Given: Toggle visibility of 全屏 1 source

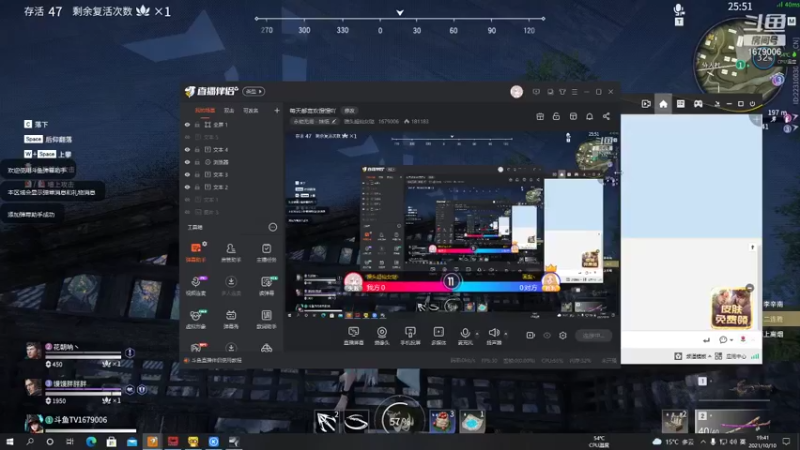Looking at the screenshot, I should click(187, 124).
